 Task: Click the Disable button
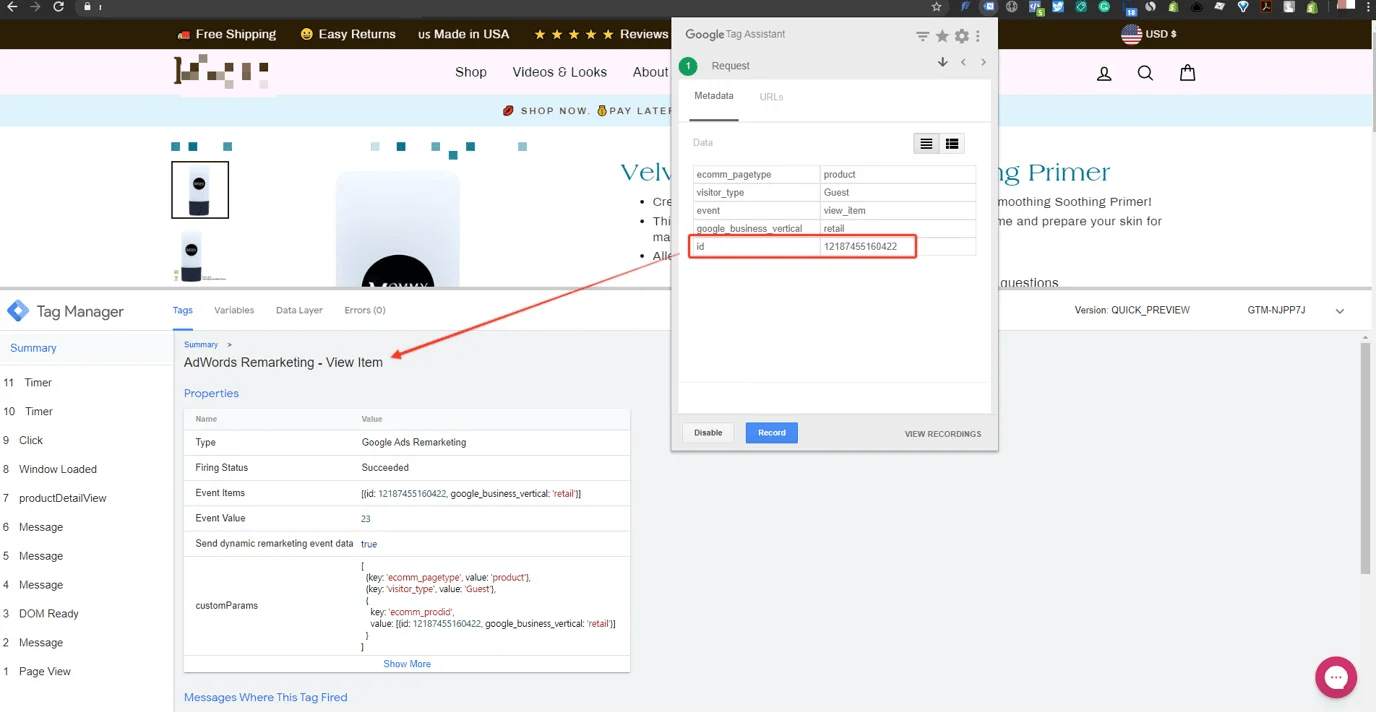click(707, 432)
